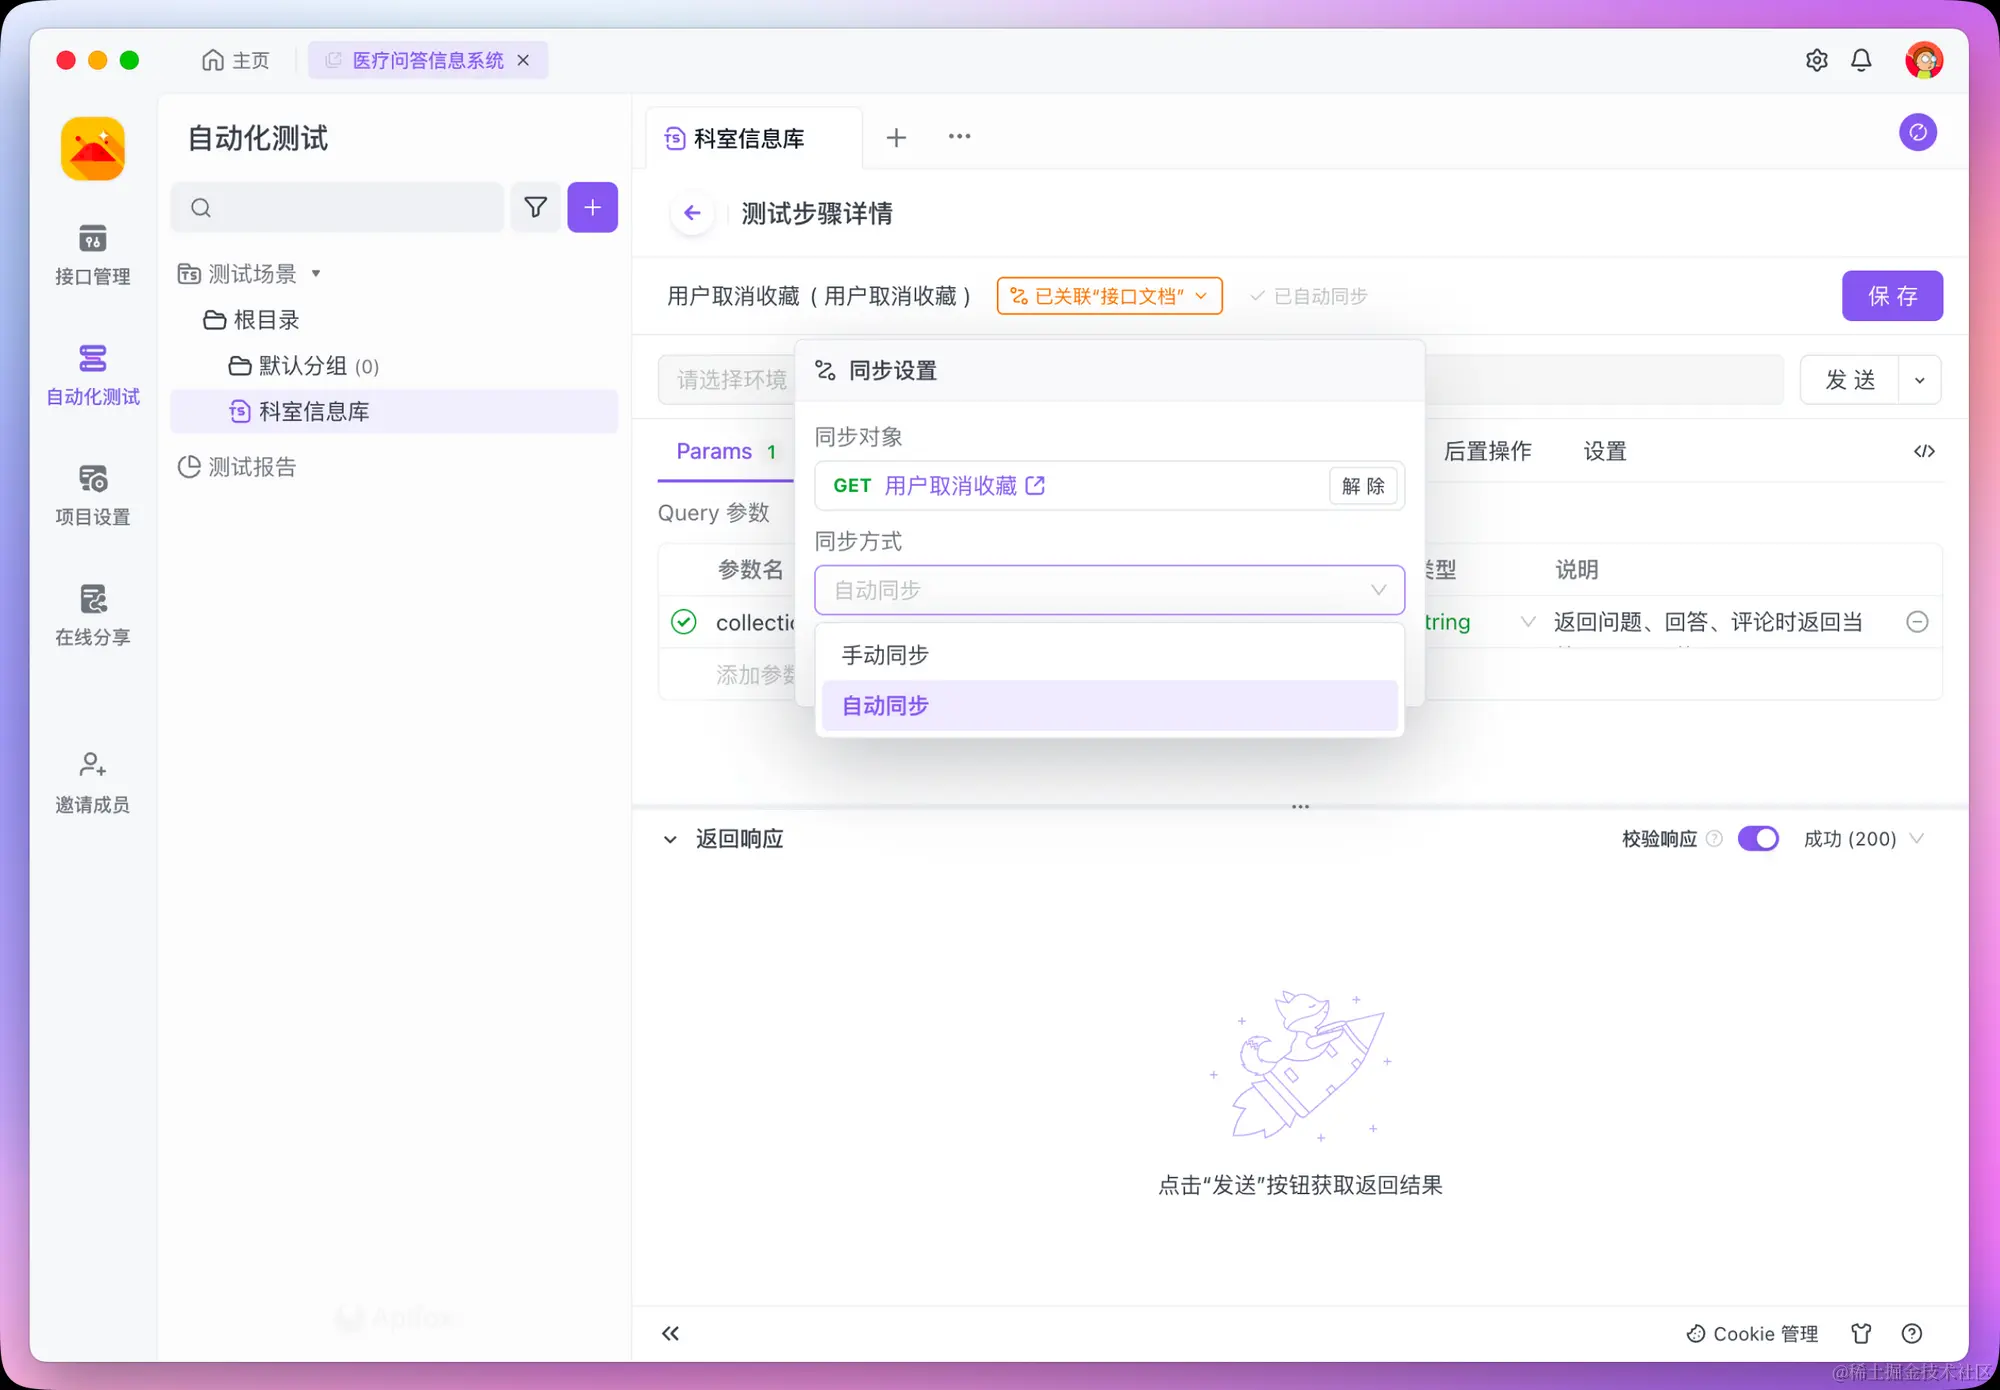Toggle the 校验响应 switch off
The width and height of the screenshot is (2000, 1390).
coord(1759,838)
